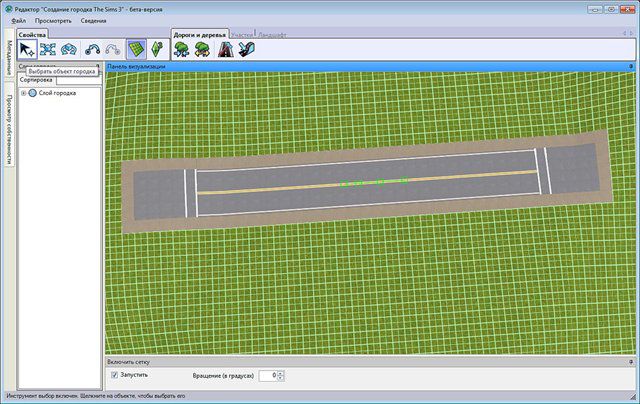Open the Сведения menu

point(94,20)
